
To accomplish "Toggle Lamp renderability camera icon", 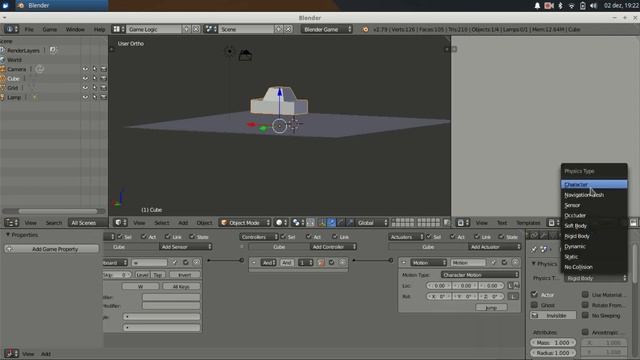I will (x=103, y=97).
